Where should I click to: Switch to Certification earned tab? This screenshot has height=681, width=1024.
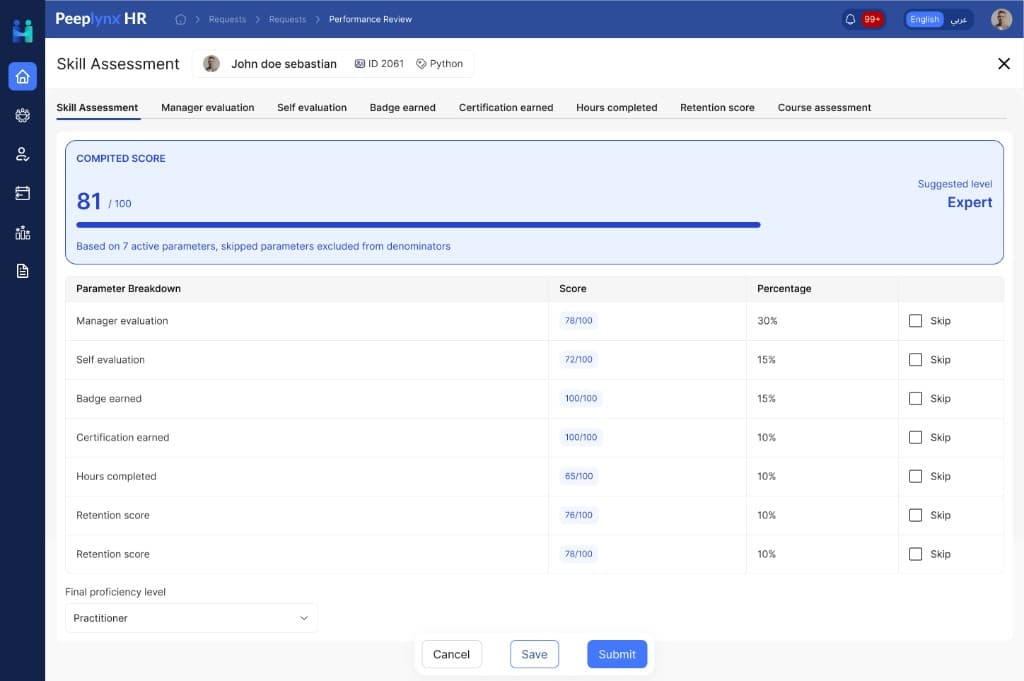[x=505, y=108]
